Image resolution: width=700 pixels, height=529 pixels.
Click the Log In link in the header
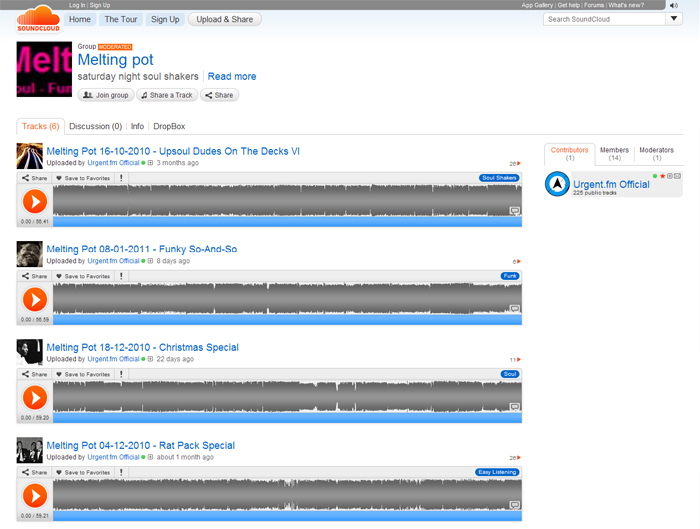(77, 5)
